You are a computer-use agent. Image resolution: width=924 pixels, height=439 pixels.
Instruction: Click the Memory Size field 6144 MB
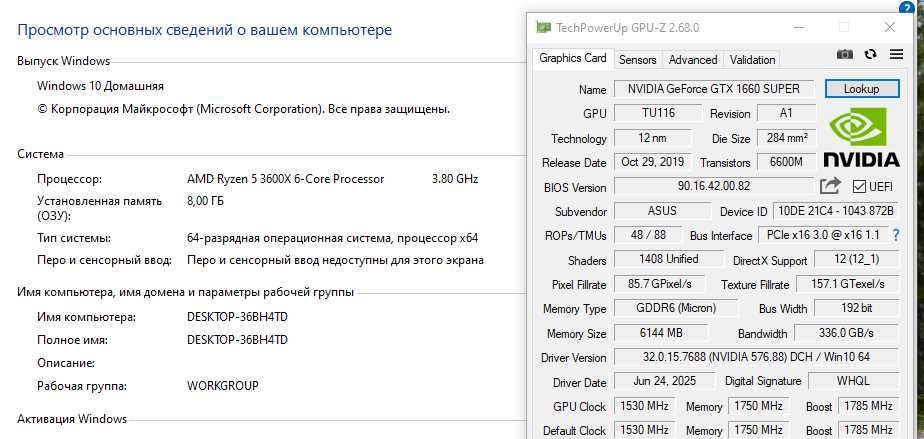coord(661,333)
